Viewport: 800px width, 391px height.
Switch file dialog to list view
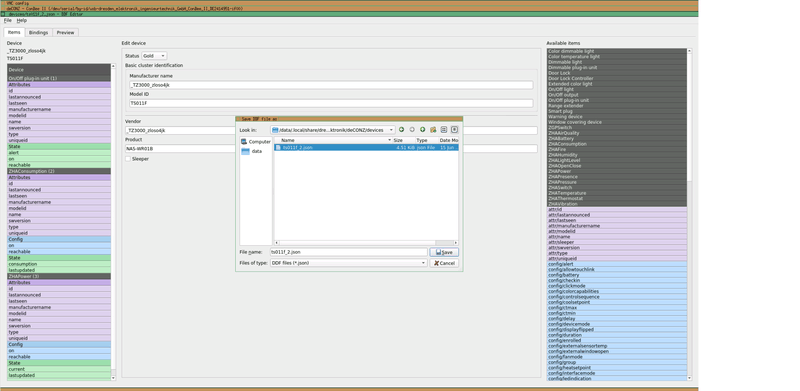pyautogui.click(x=444, y=130)
